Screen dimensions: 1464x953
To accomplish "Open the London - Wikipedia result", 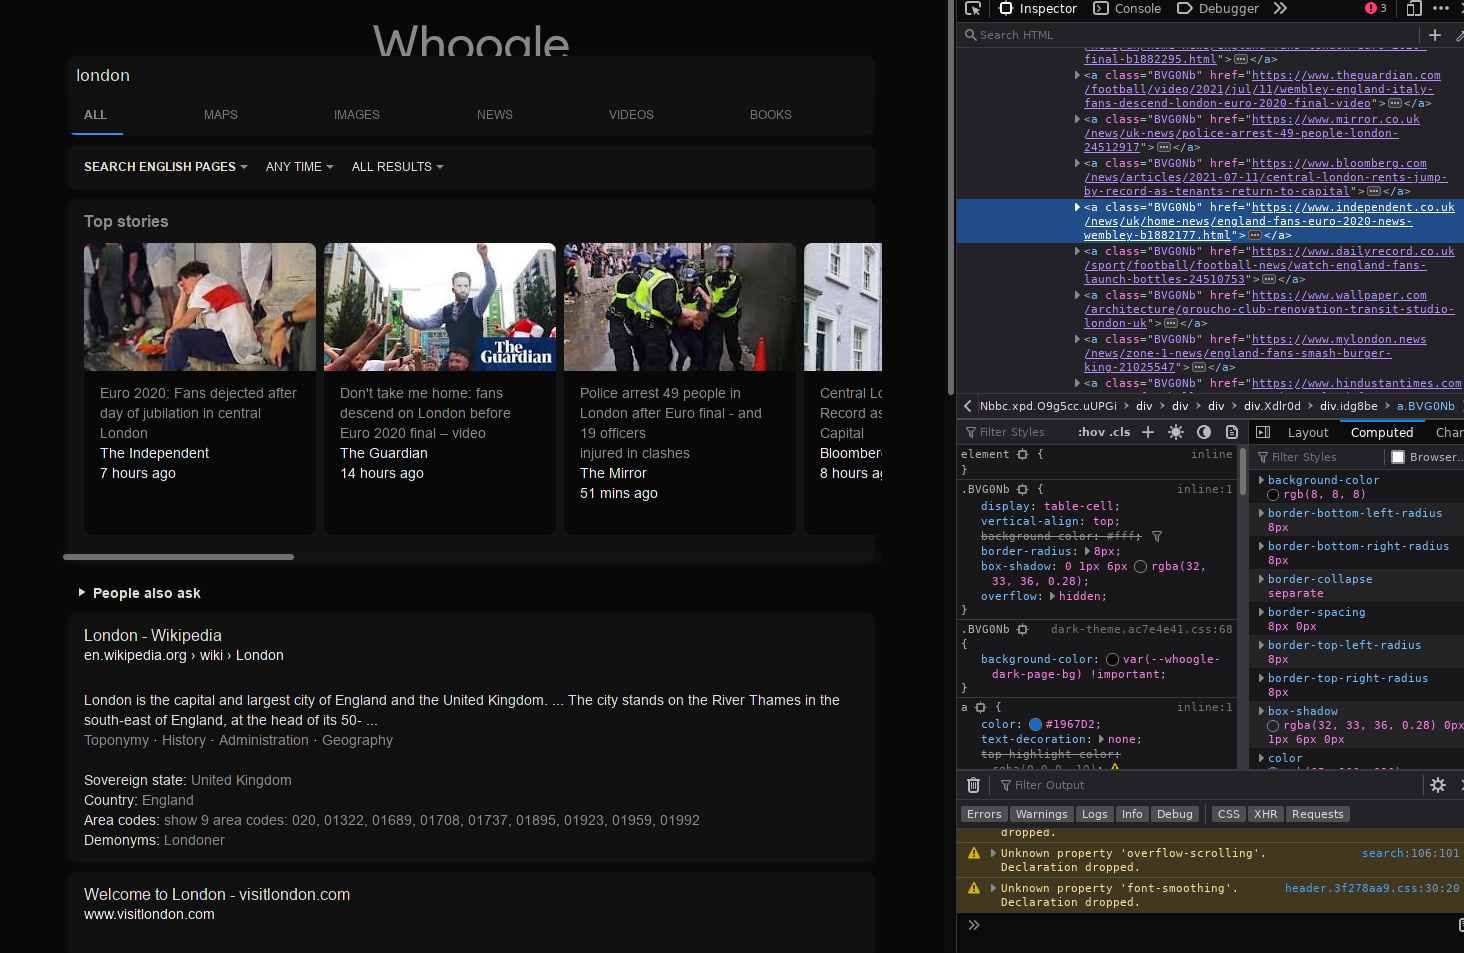I will click(x=153, y=636).
